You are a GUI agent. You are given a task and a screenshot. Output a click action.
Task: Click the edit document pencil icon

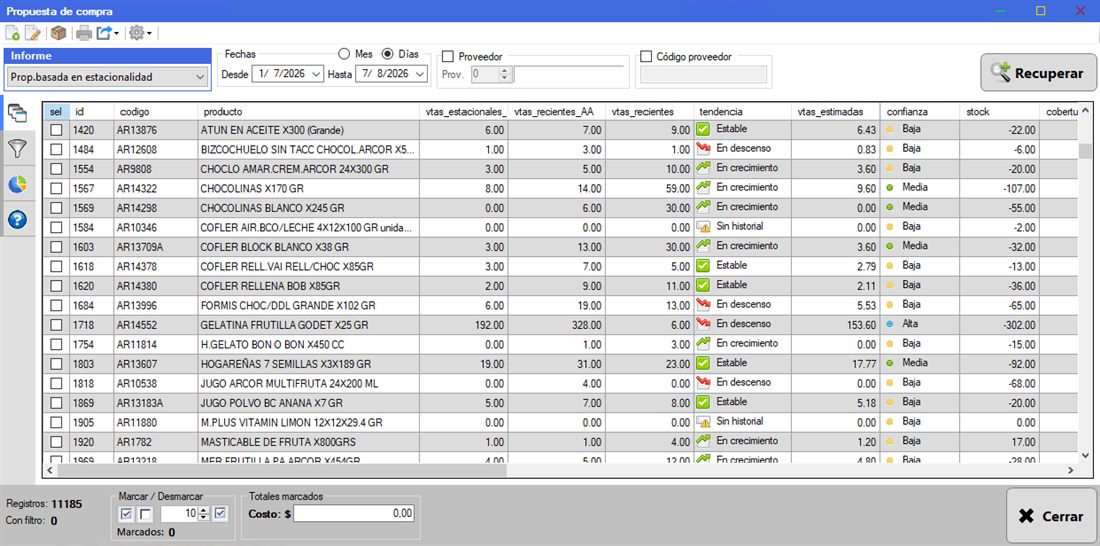coord(32,33)
